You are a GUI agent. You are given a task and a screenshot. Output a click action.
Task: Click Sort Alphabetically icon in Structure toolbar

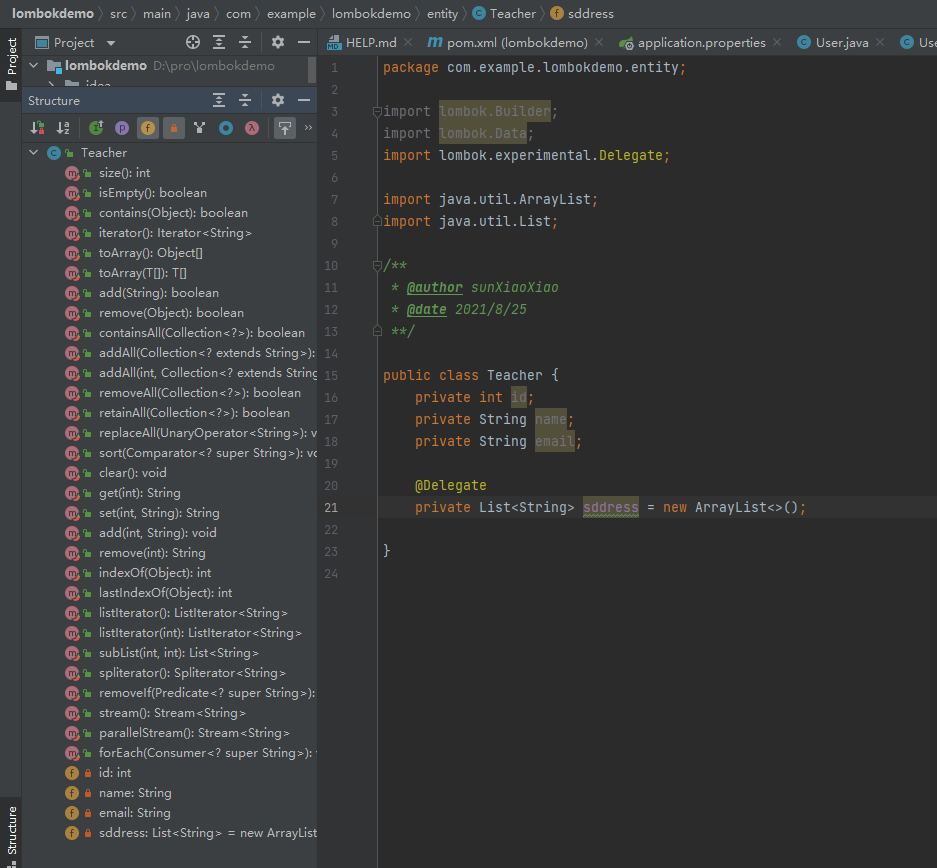pos(63,128)
